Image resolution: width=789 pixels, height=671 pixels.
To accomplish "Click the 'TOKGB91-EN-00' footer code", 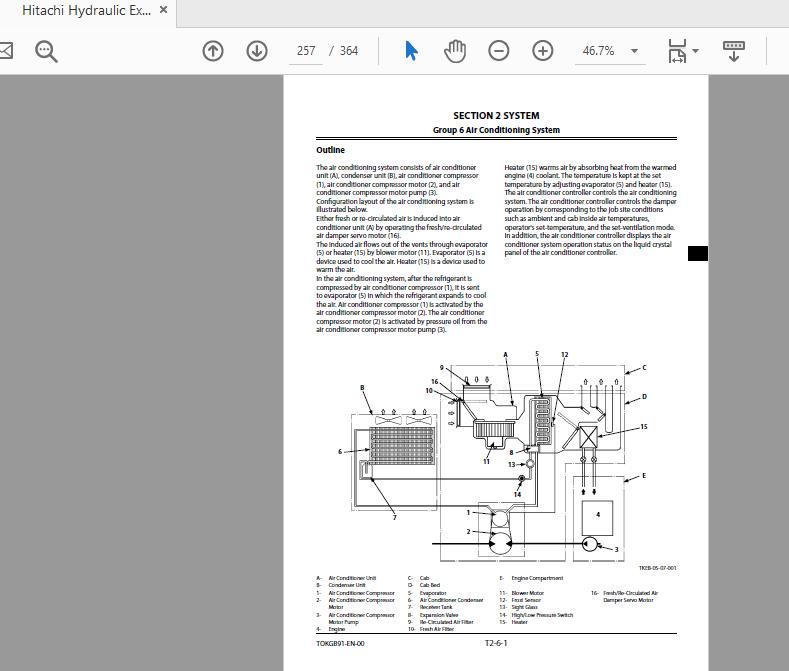I will tap(340, 644).
